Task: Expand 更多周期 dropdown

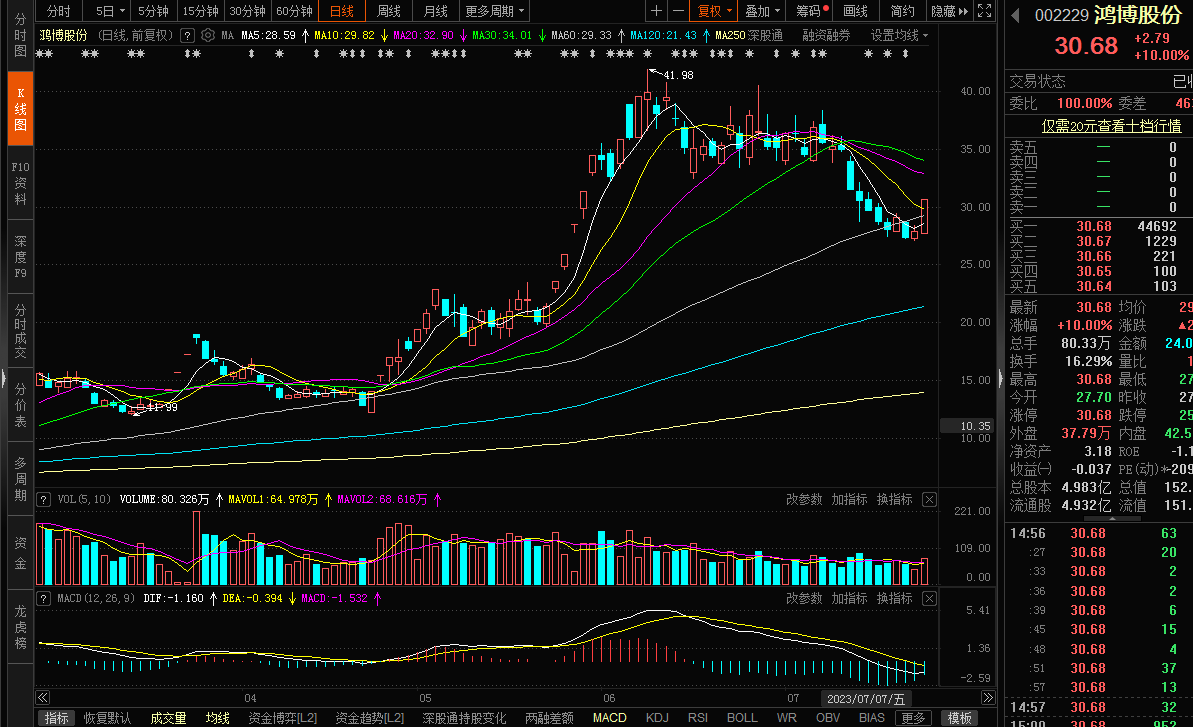Action: [495, 11]
